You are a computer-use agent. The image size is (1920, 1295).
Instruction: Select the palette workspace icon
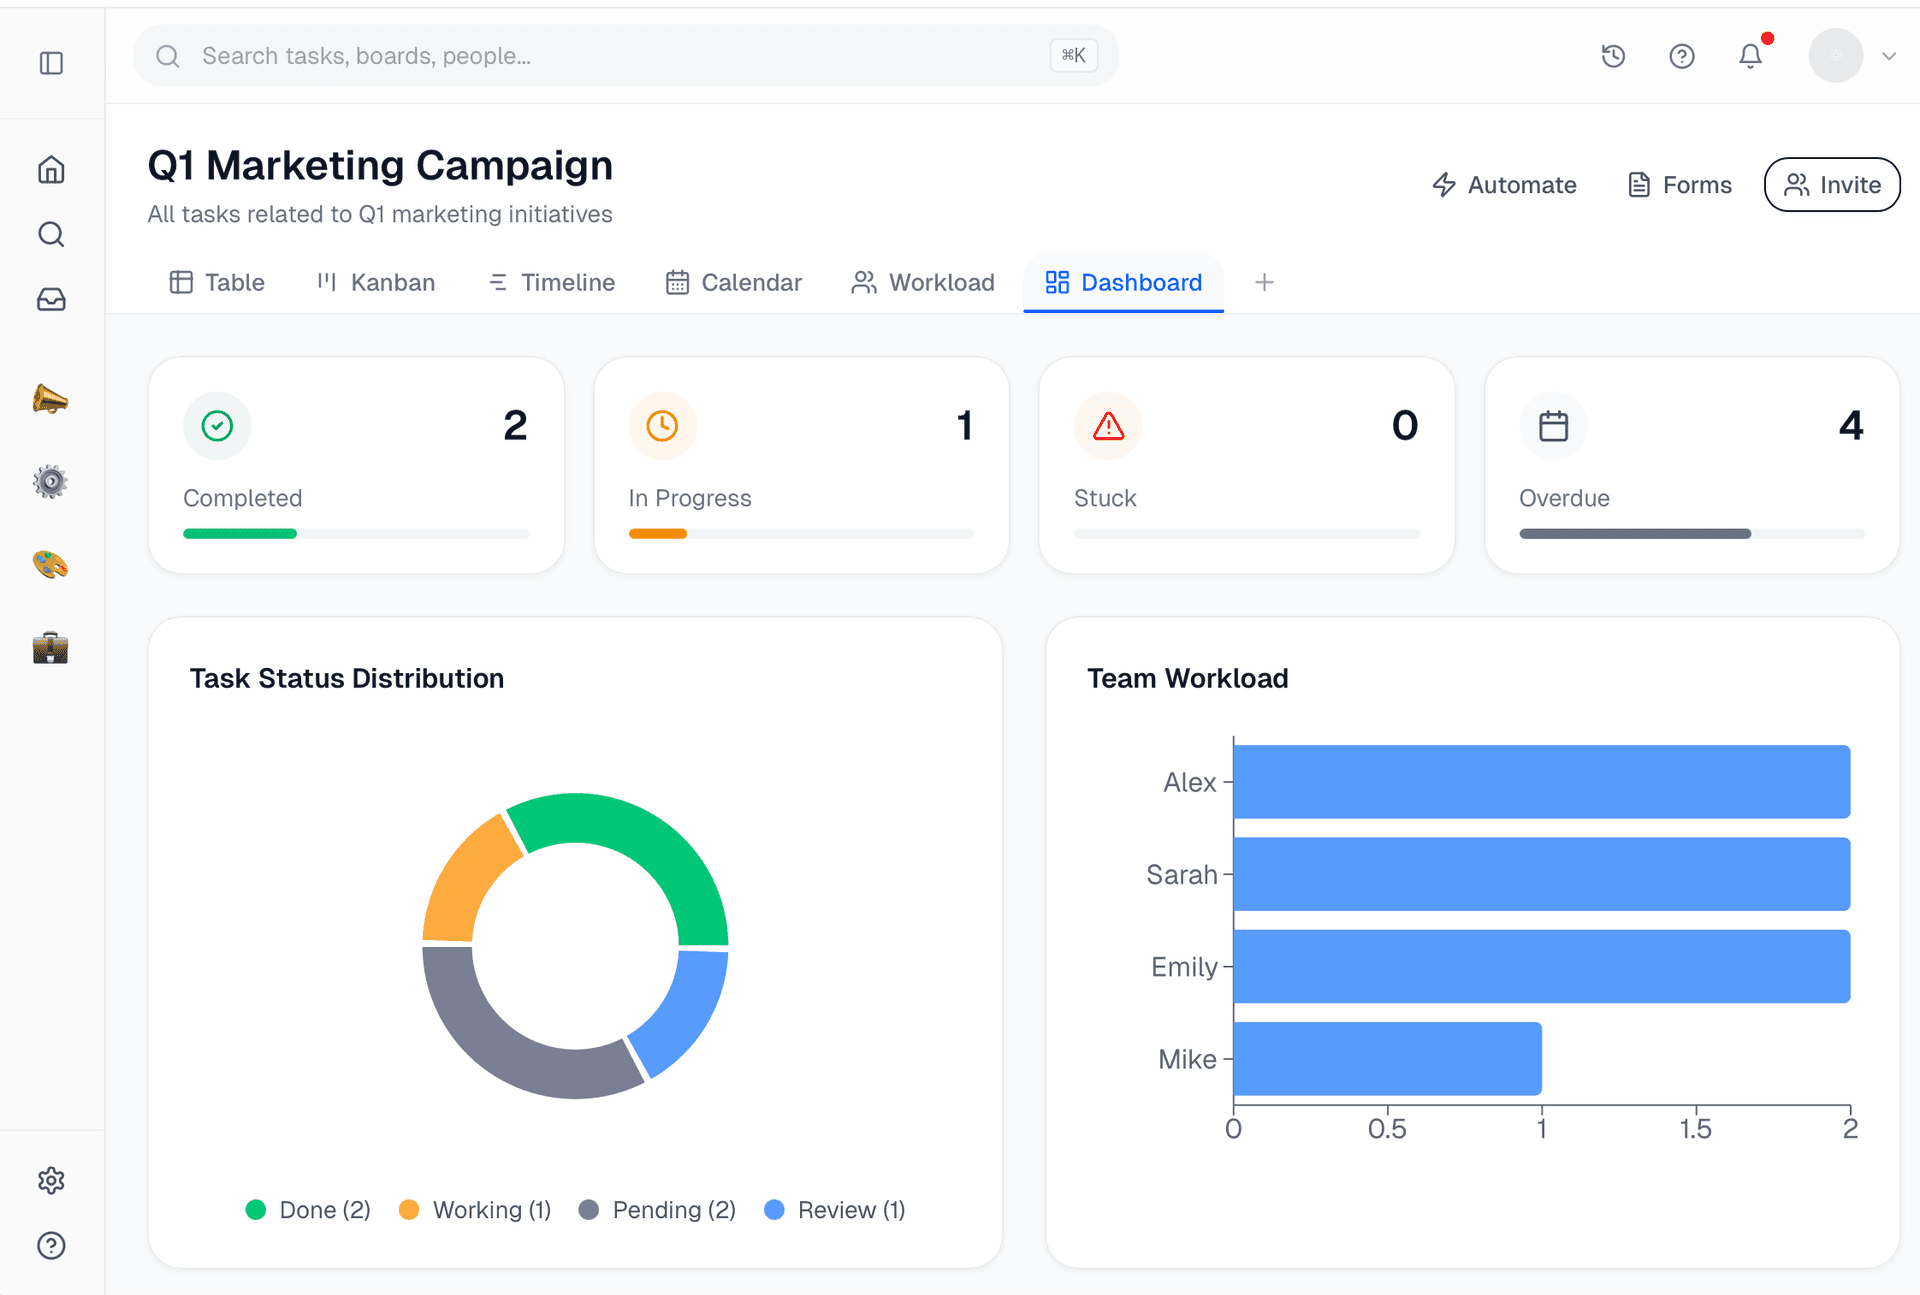point(51,564)
